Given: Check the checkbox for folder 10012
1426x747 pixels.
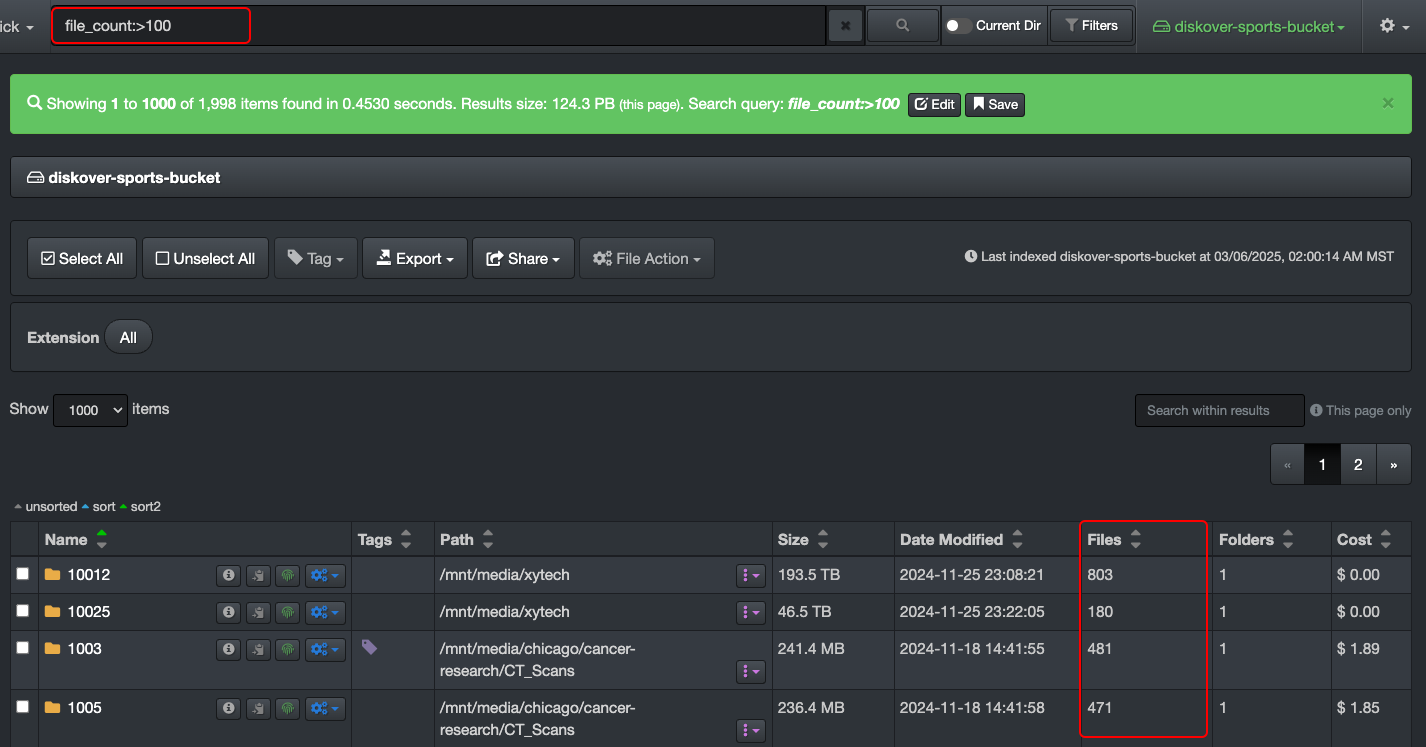Looking at the screenshot, I should click(23, 574).
